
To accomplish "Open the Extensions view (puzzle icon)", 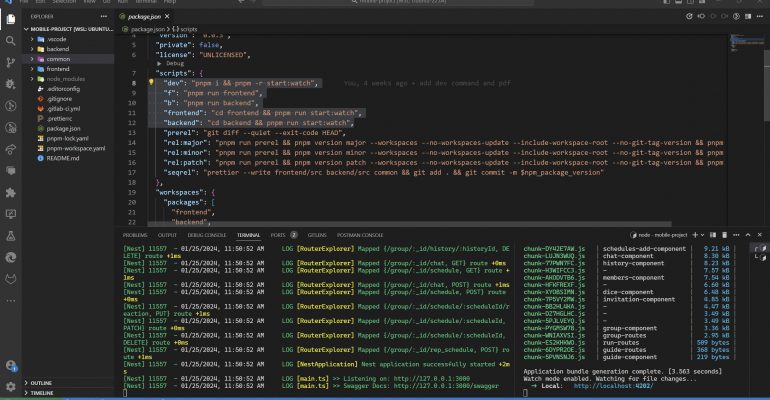I will coord(11,192).
